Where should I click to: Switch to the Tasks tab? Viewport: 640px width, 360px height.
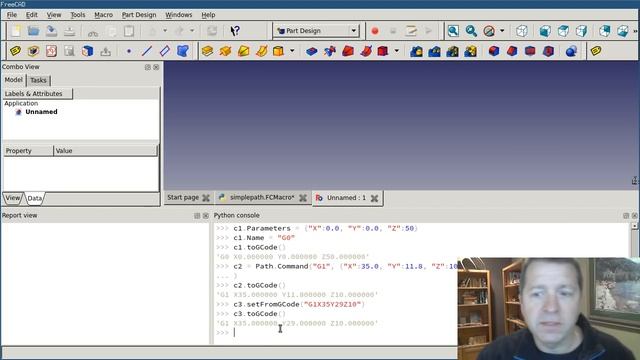click(x=38, y=80)
